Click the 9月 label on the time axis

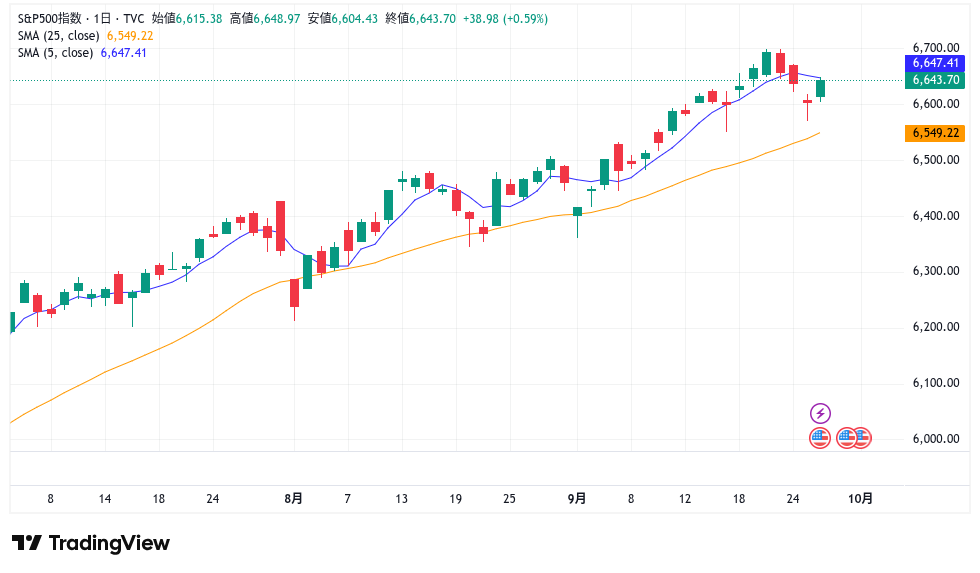coord(576,498)
